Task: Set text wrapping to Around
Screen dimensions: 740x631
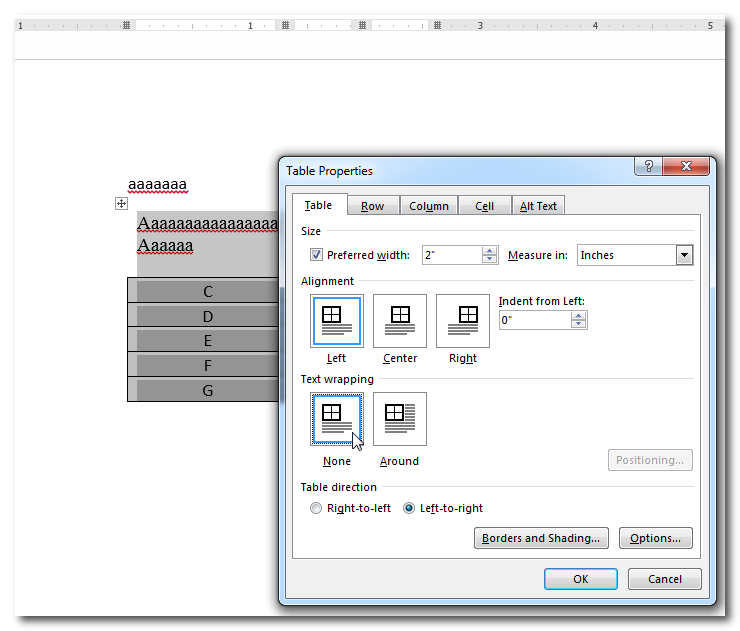Action: coord(400,419)
